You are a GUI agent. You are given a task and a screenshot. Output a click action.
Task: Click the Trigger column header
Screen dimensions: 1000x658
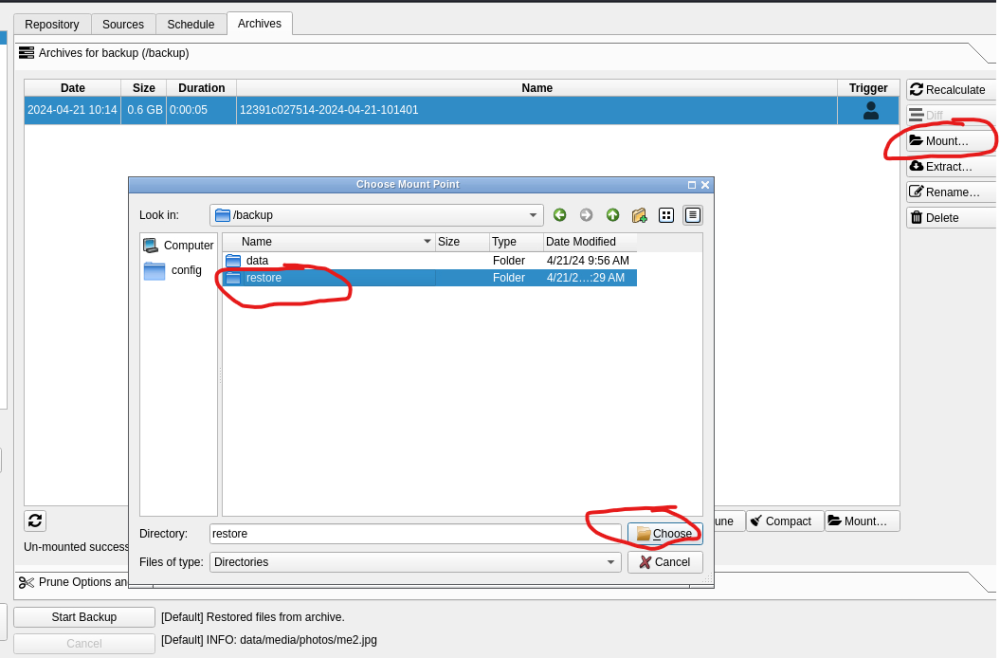(x=868, y=88)
